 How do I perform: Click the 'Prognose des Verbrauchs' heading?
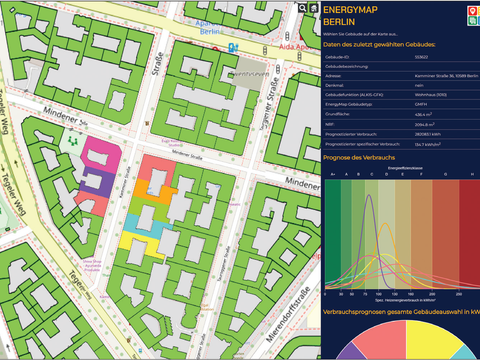[359, 158]
